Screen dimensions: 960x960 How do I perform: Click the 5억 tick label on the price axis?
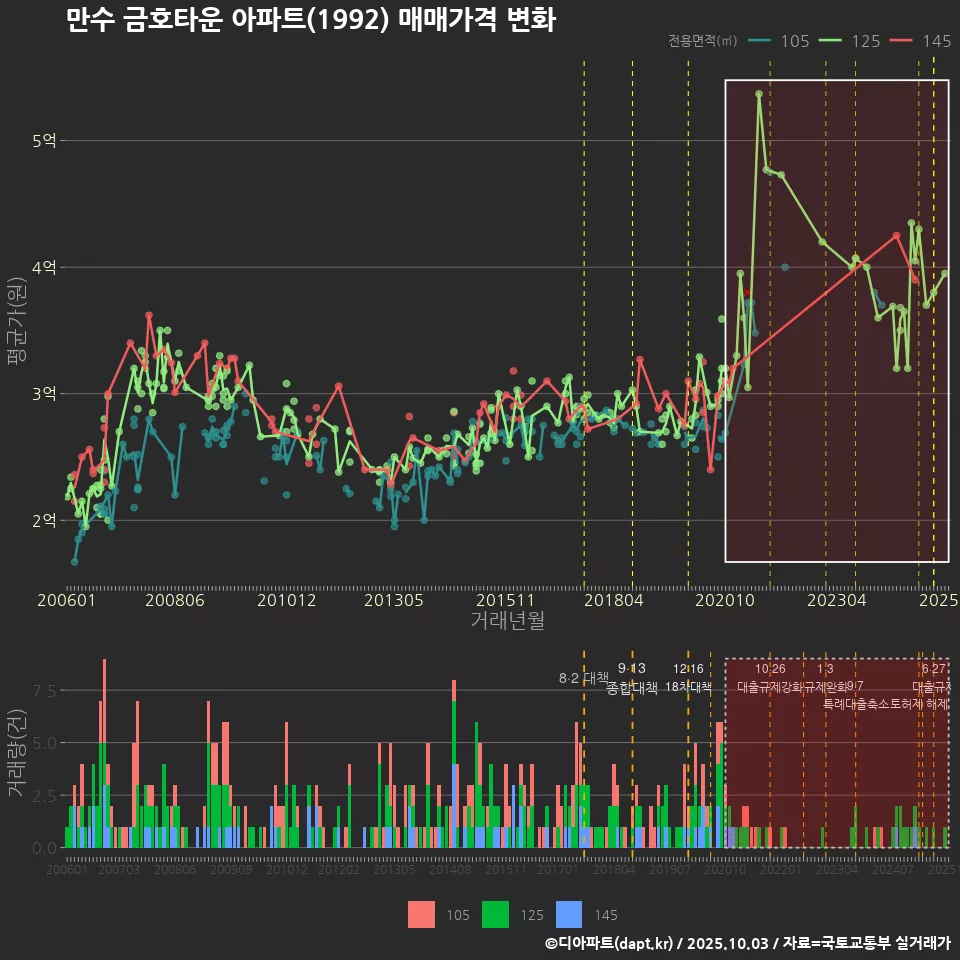click(x=43, y=141)
